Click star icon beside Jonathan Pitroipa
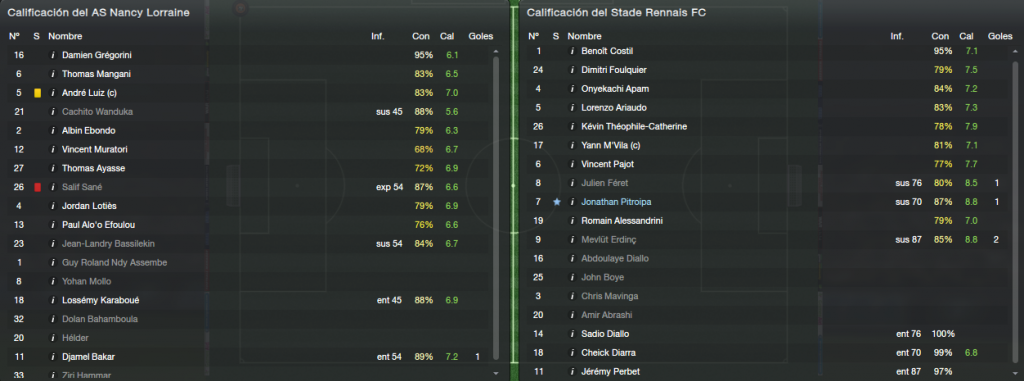 [x=556, y=203]
